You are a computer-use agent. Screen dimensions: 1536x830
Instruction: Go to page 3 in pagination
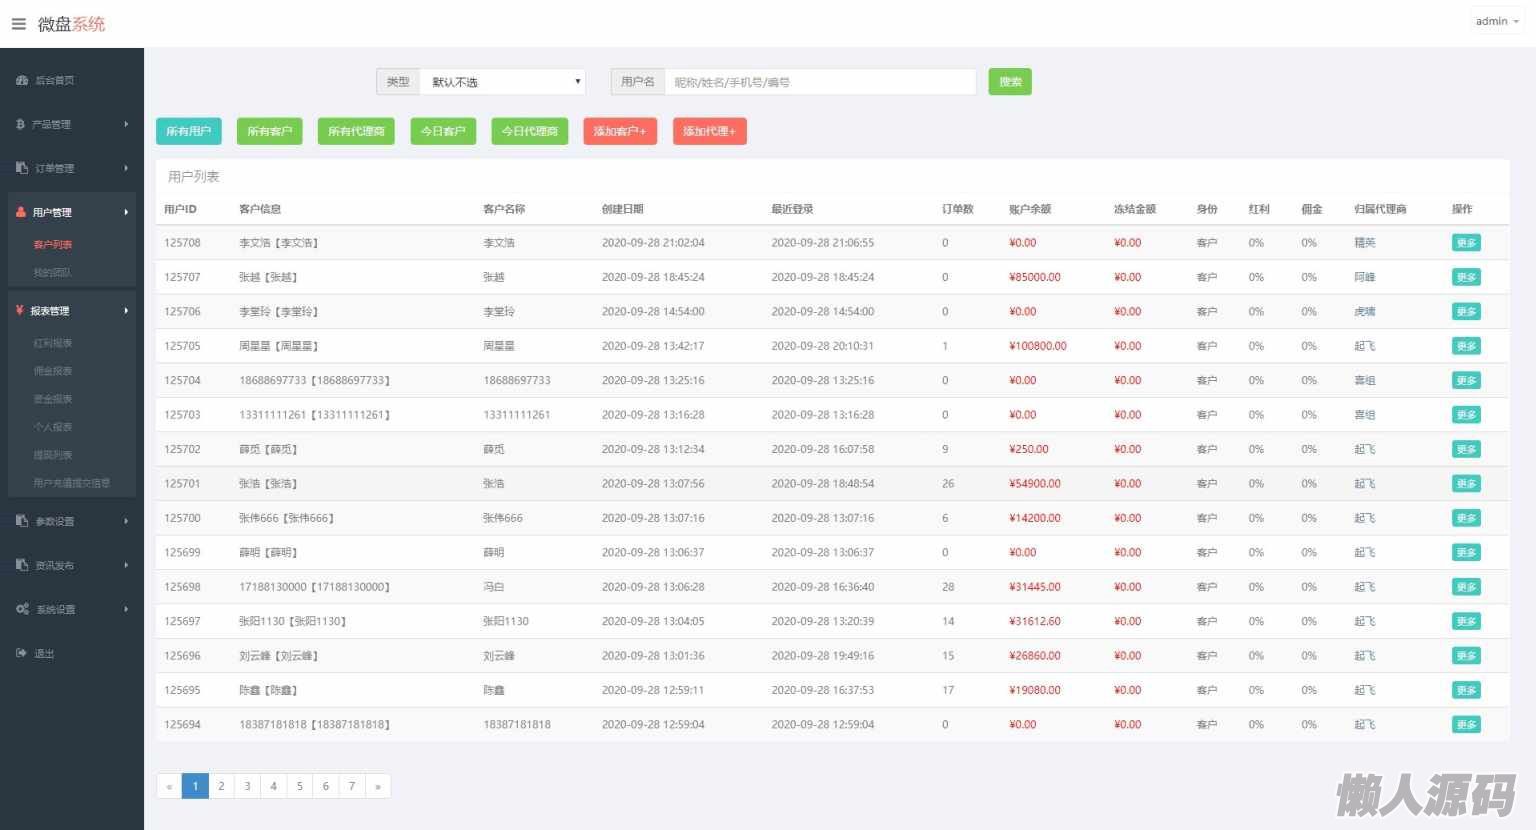[247, 786]
